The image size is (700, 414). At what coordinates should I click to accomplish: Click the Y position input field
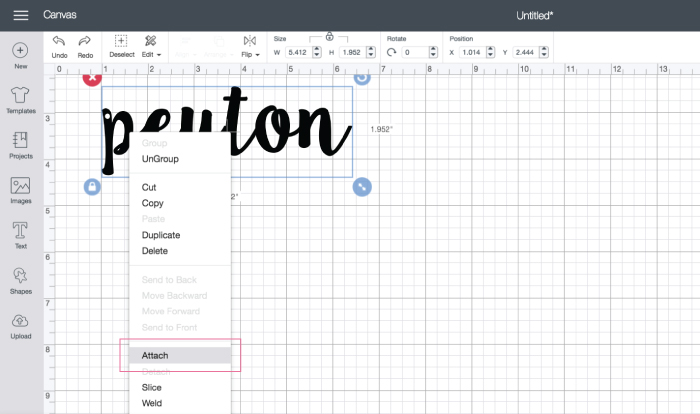[525, 52]
